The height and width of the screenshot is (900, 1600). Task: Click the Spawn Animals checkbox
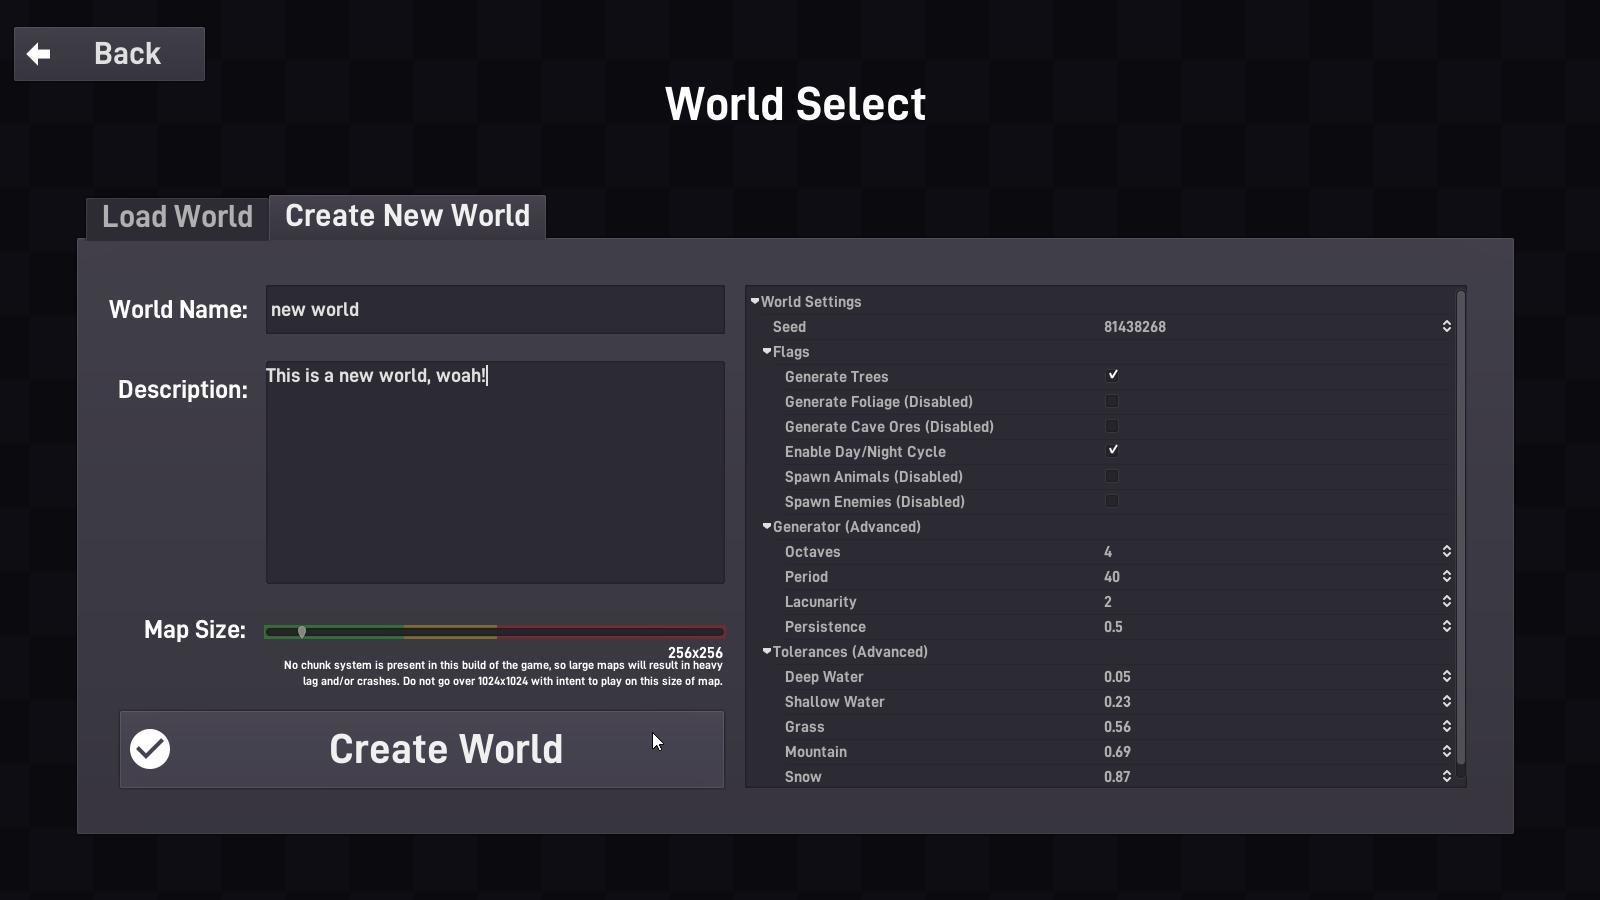(1112, 477)
